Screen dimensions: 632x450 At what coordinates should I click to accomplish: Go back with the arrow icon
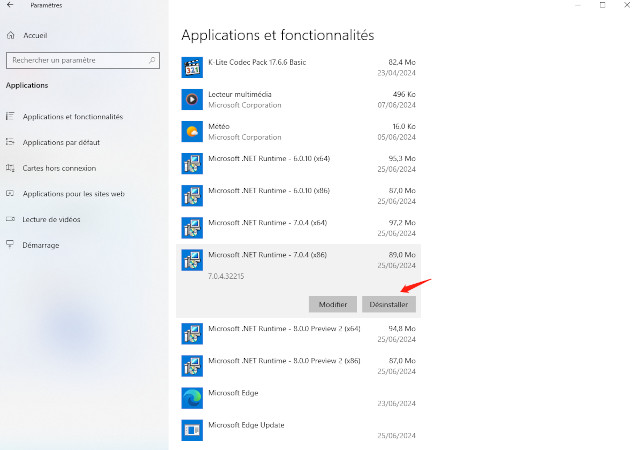pos(10,5)
